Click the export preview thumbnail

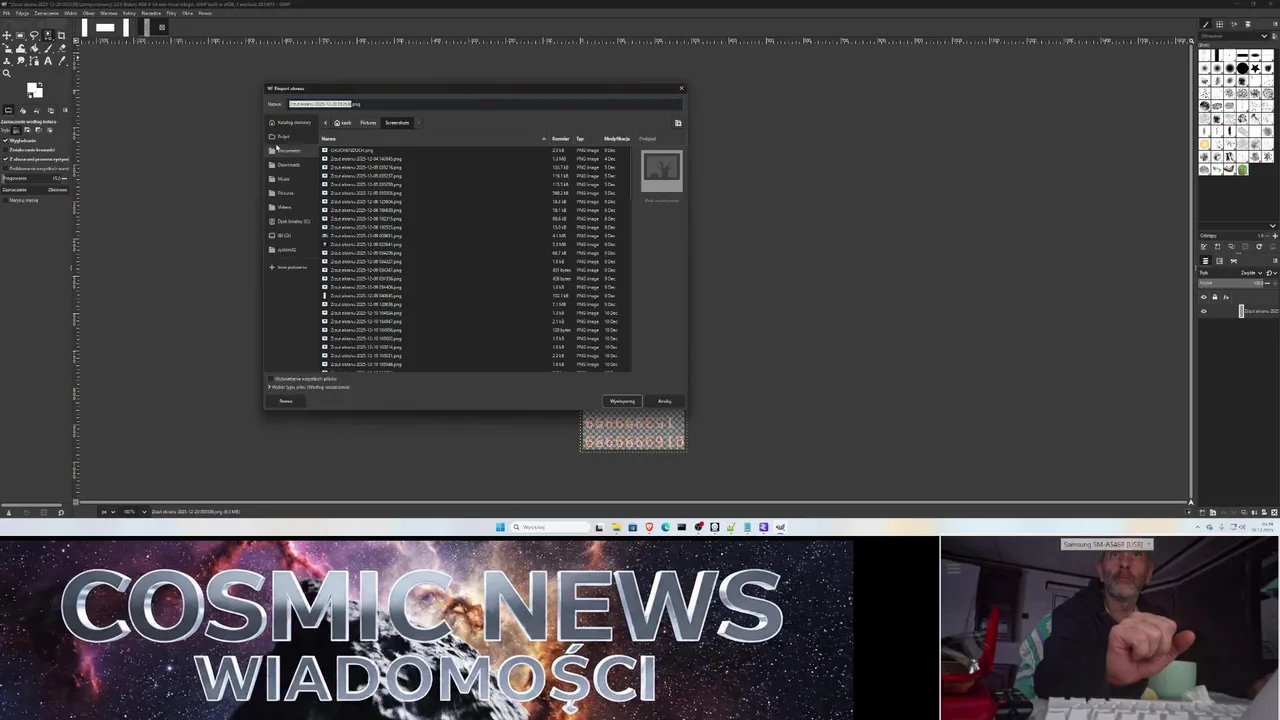pyautogui.click(x=662, y=170)
